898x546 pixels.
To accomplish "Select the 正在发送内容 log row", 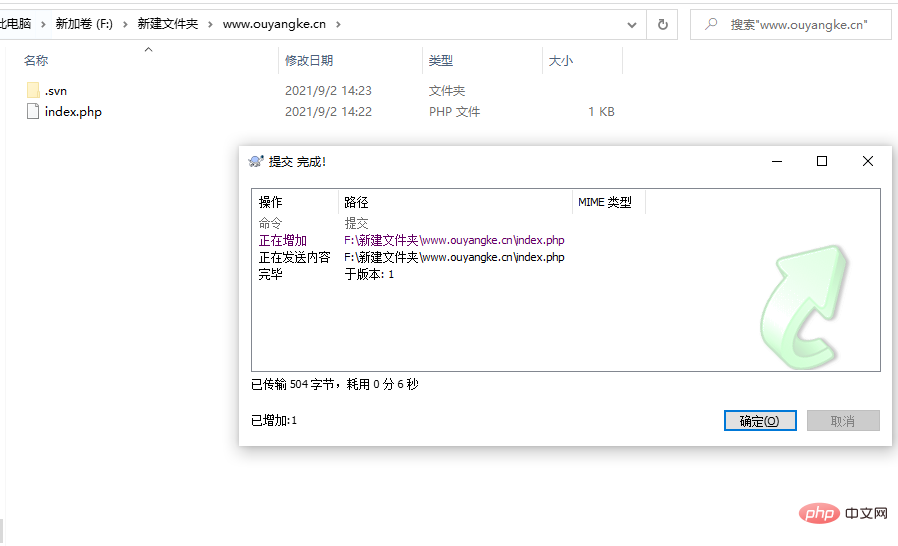I will tap(411, 257).
